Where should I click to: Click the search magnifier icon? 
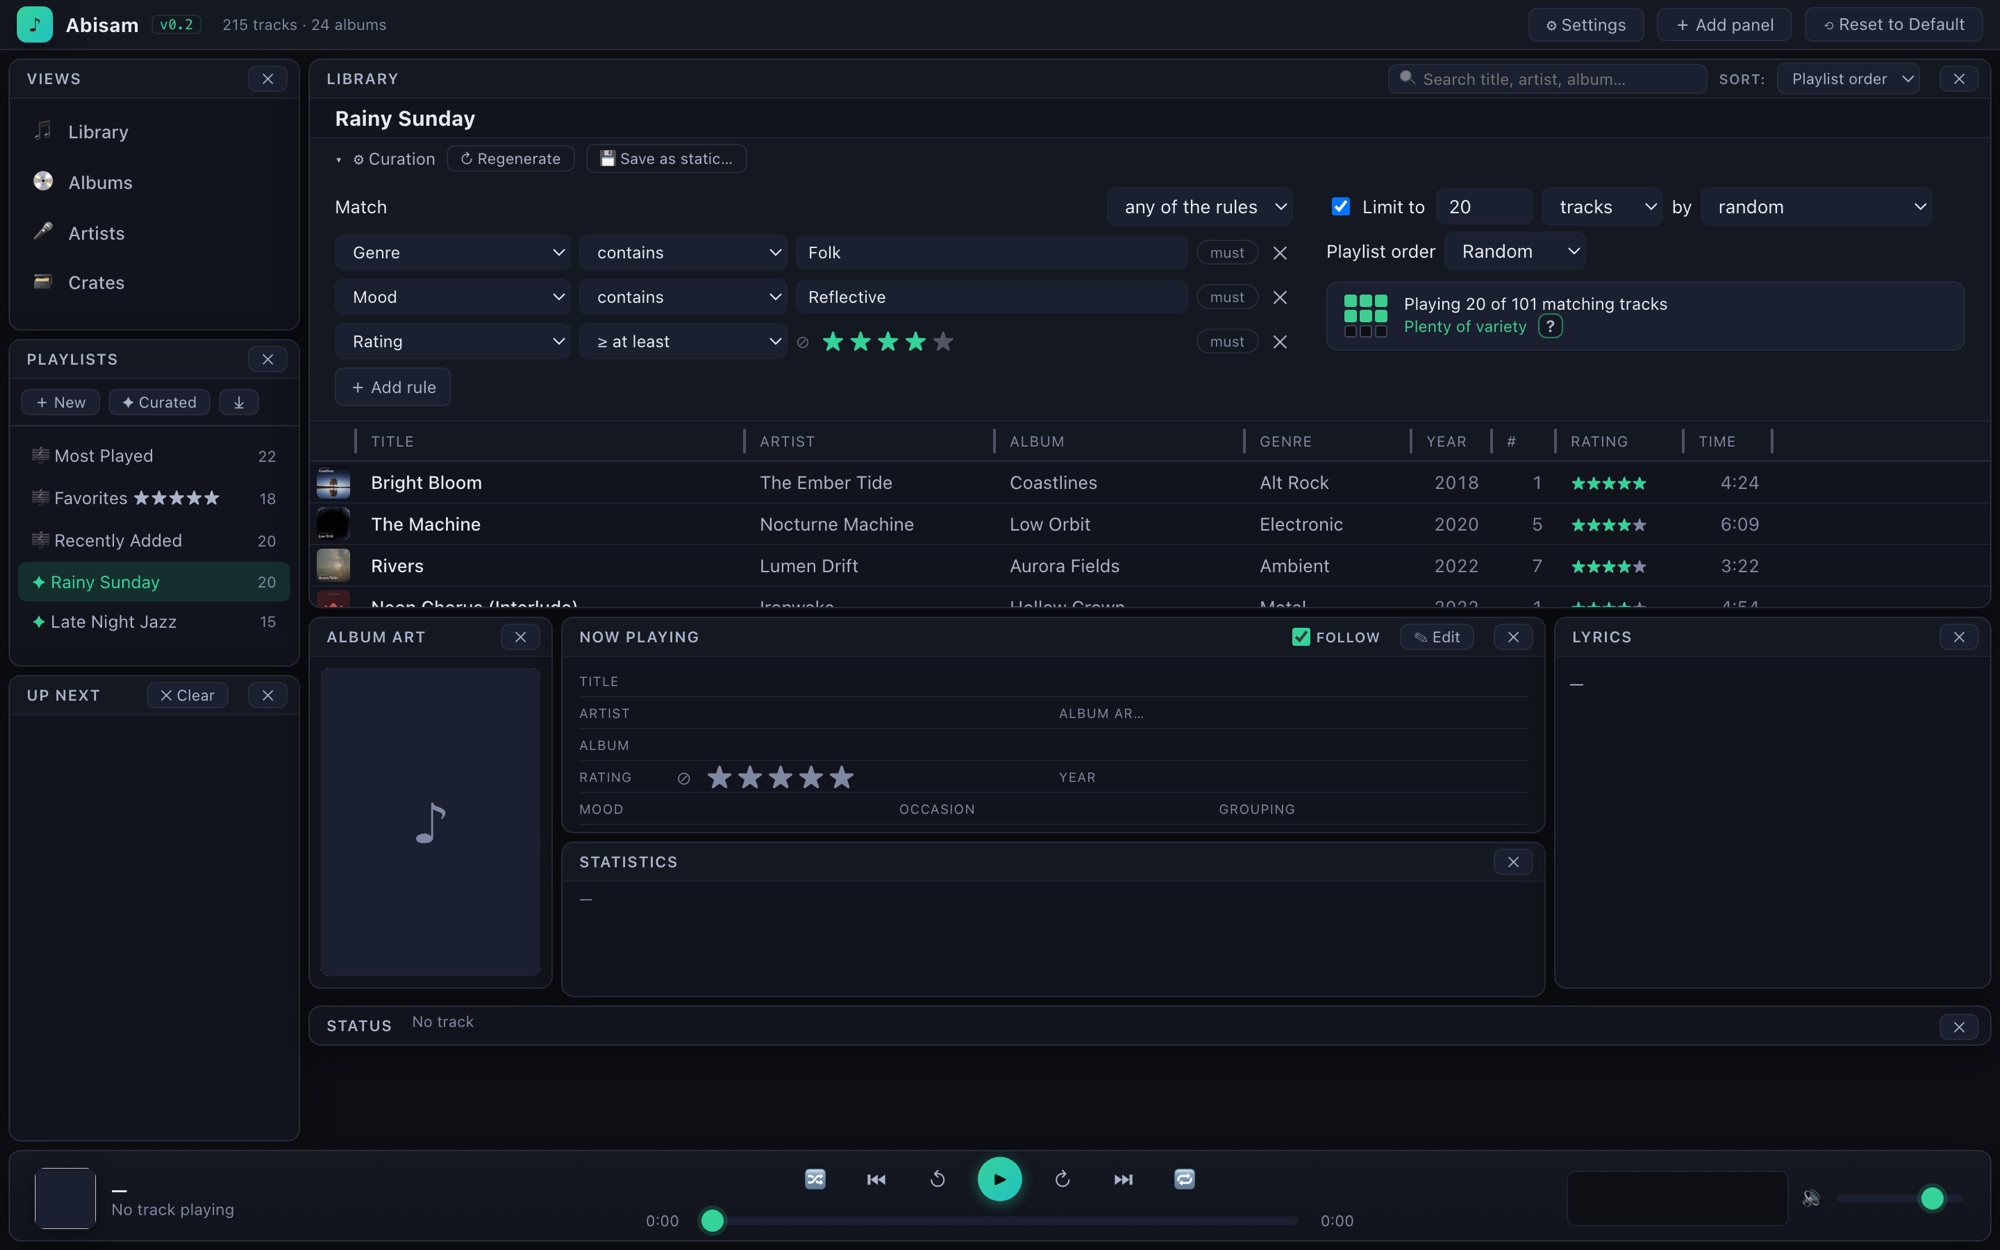1407,78
